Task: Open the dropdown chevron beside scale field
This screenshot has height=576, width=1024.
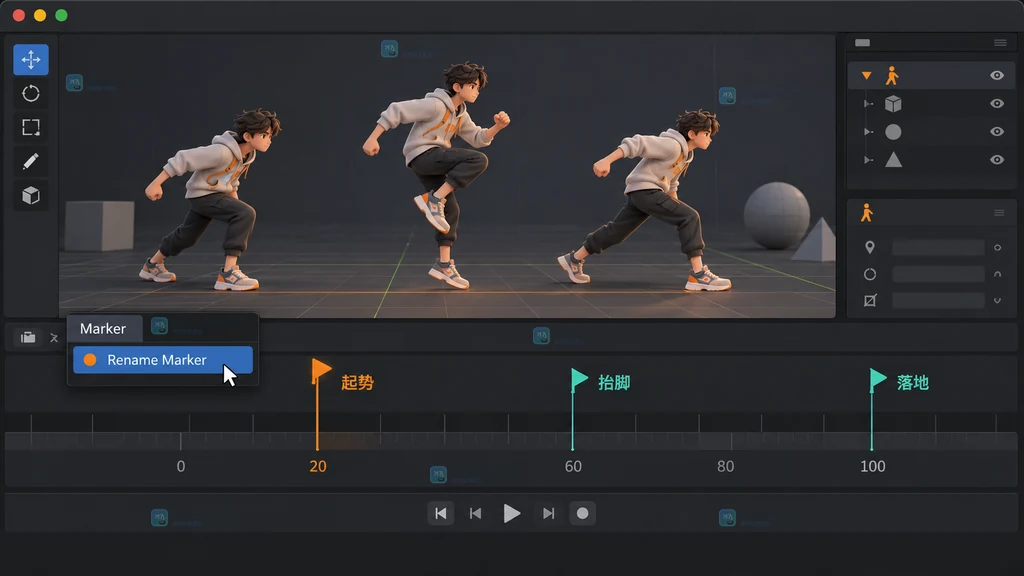Action: tap(997, 301)
